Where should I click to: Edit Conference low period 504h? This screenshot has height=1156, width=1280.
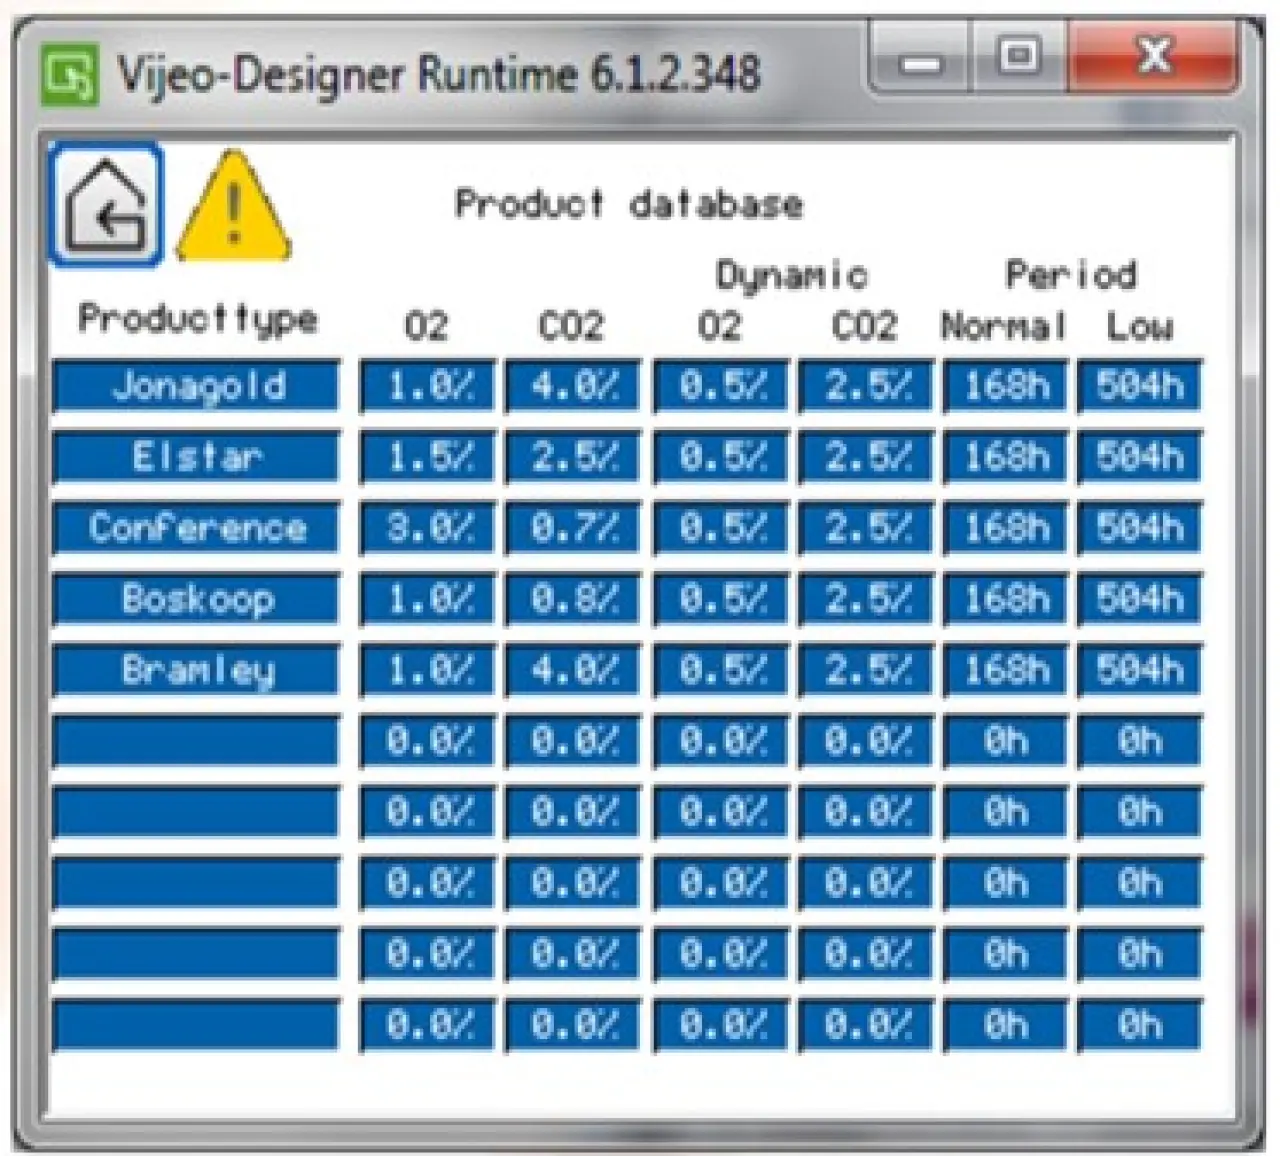pyautogui.click(x=1140, y=528)
